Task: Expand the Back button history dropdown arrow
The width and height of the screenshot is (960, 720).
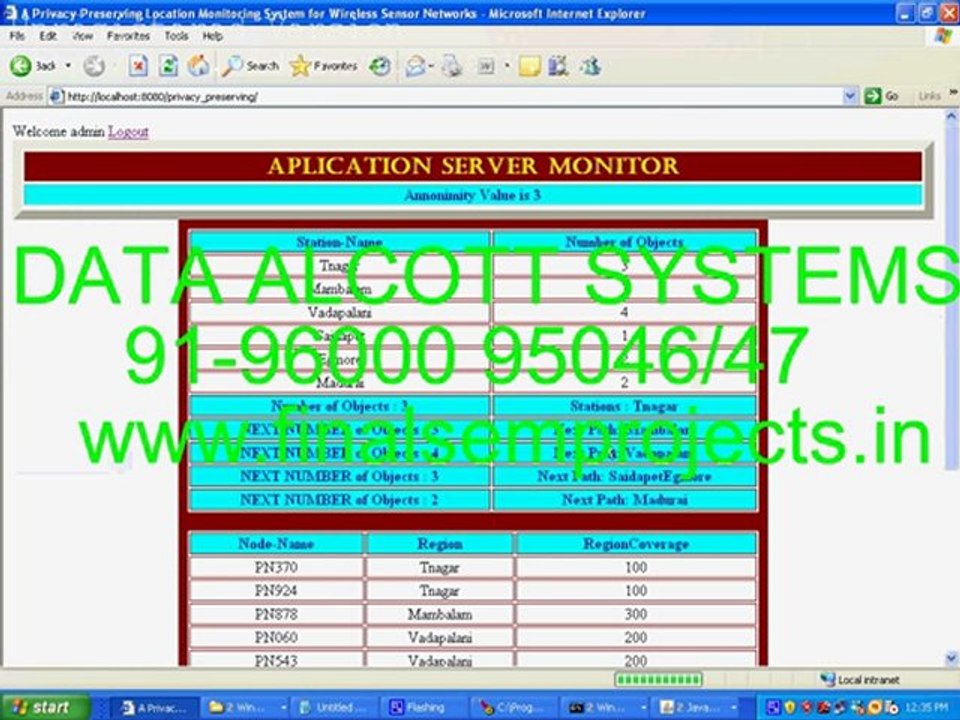Action: pyautogui.click(x=68, y=66)
